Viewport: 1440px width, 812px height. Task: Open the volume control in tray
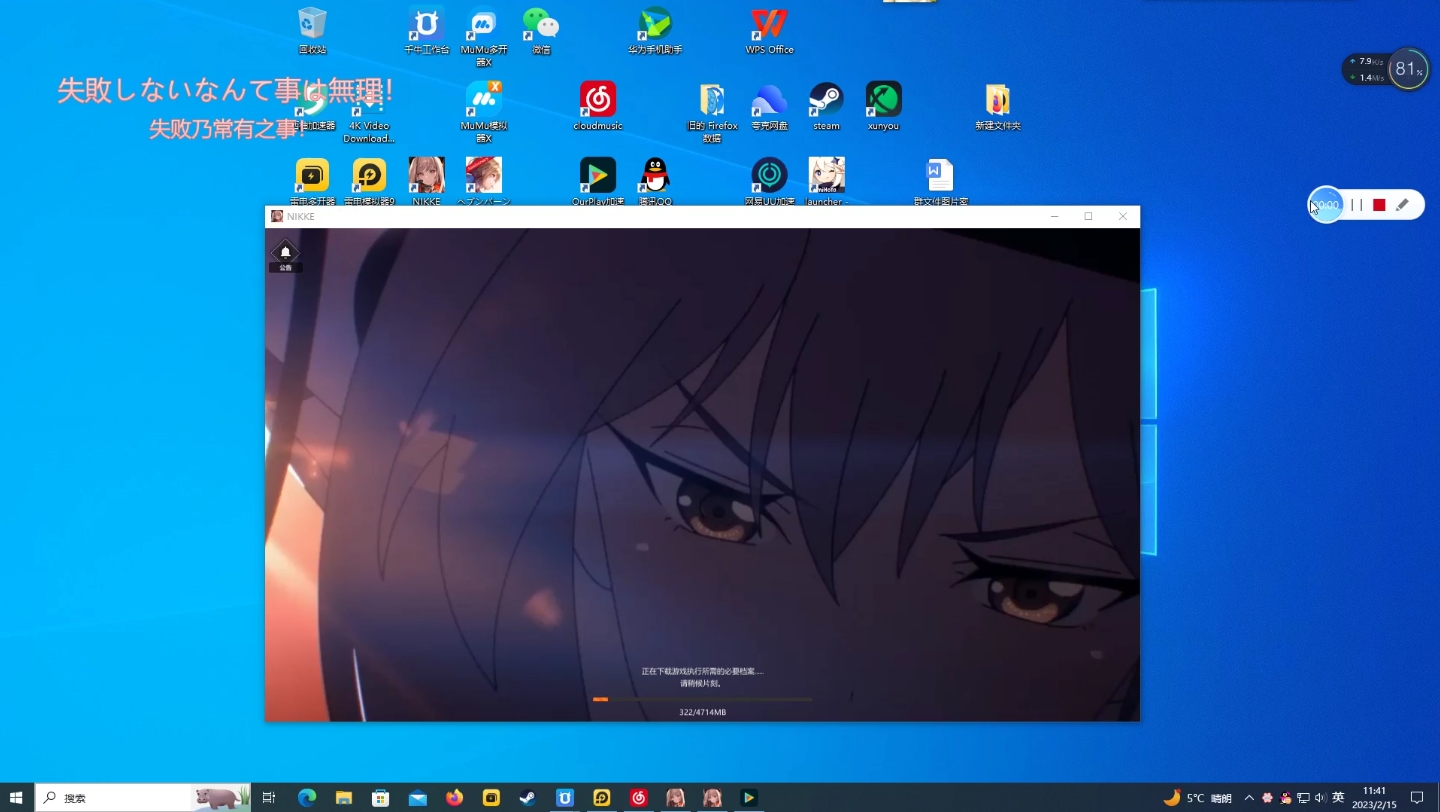[x=1320, y=797]
